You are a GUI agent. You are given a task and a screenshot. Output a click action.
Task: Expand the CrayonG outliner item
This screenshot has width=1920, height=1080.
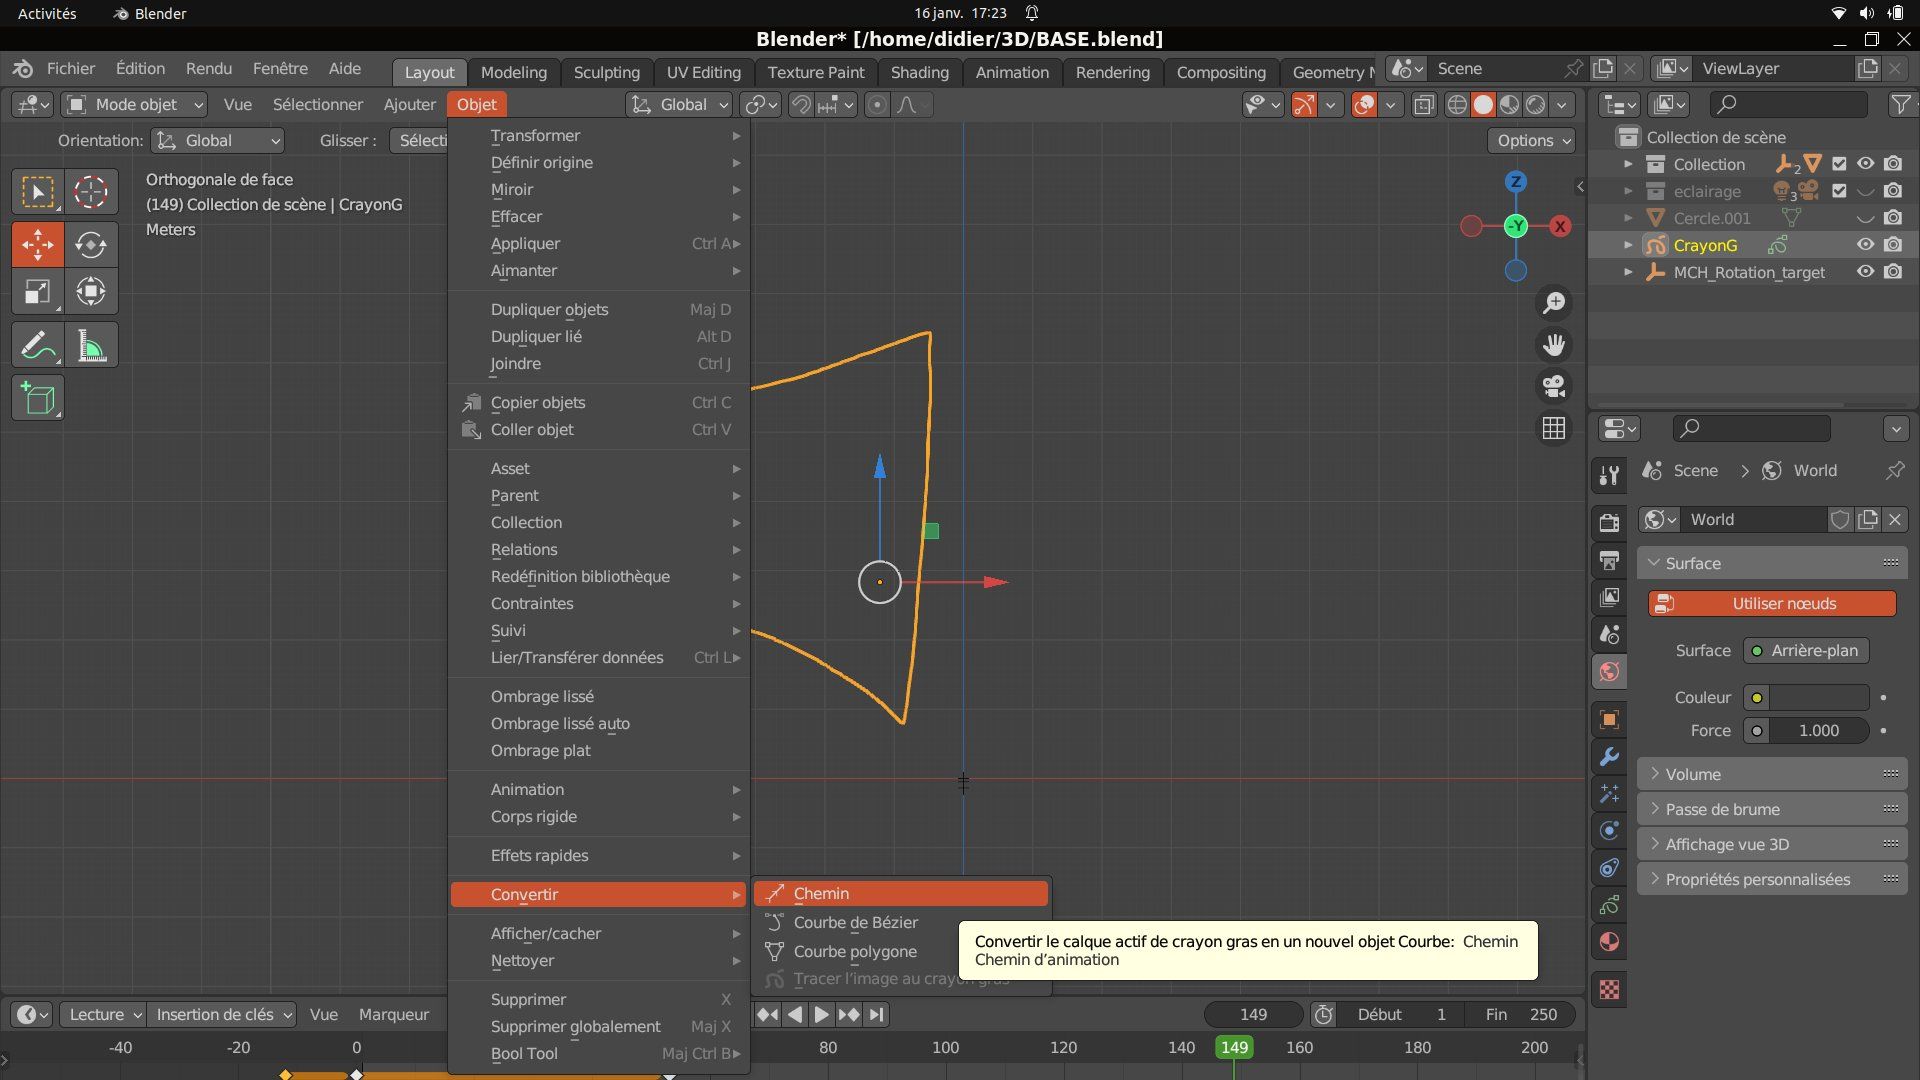1628,245
